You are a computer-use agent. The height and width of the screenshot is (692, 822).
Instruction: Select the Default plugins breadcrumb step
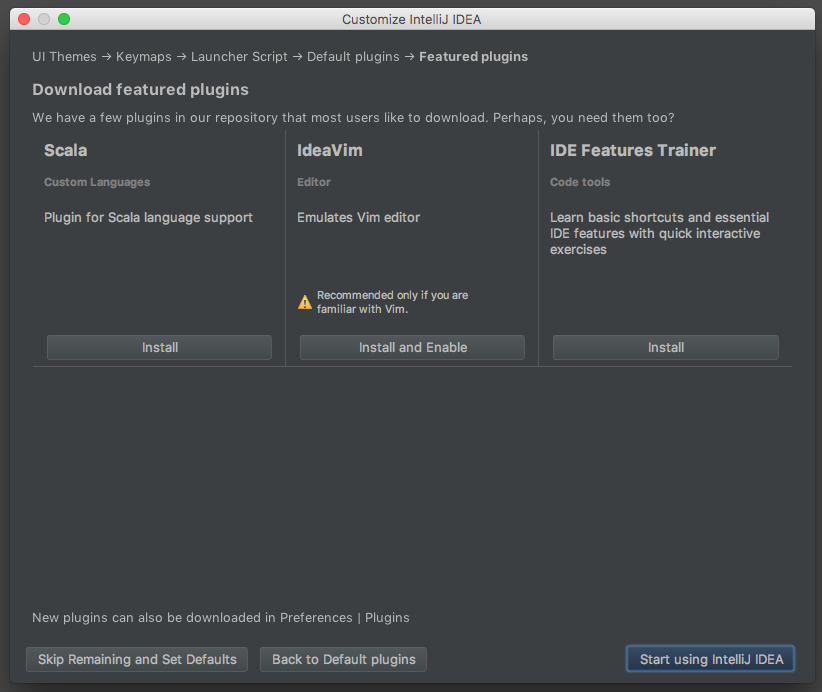click(x=353, y=57)
